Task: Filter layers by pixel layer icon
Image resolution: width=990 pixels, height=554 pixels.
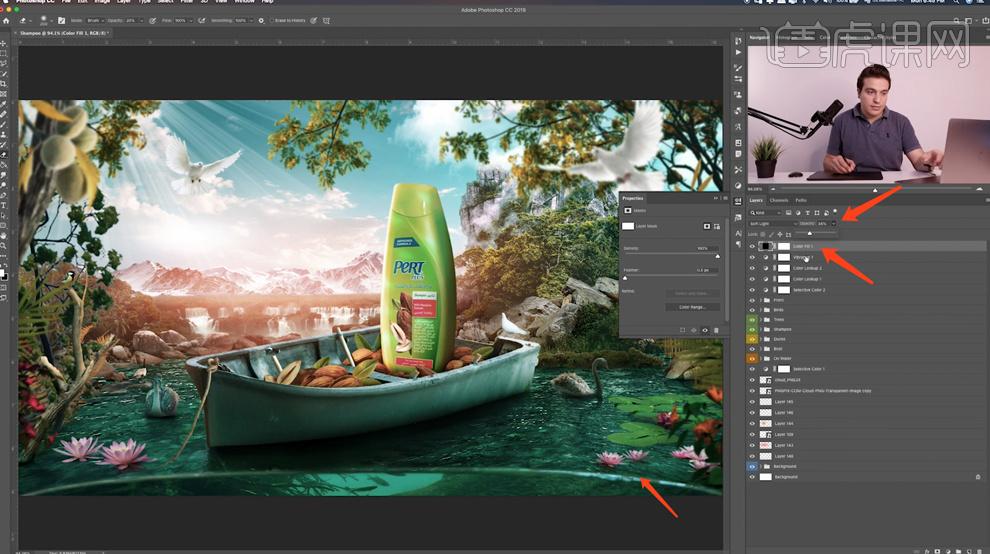Action: click(x=789, y=212)
